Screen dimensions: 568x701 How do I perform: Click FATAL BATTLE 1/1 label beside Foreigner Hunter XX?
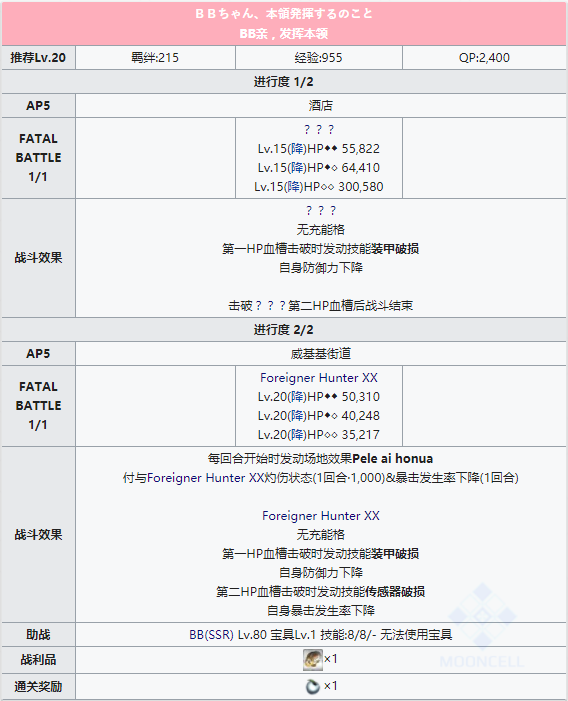(38, 406)
